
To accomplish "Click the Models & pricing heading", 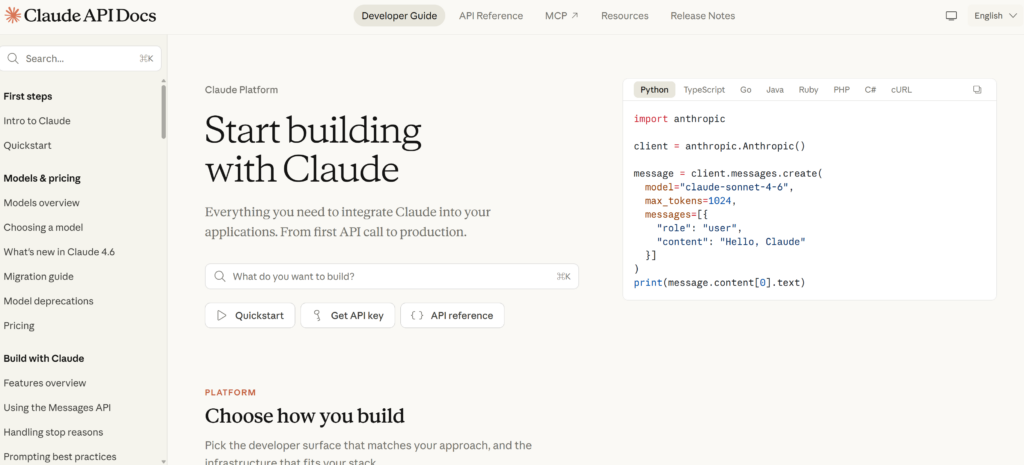I will 42,178.
